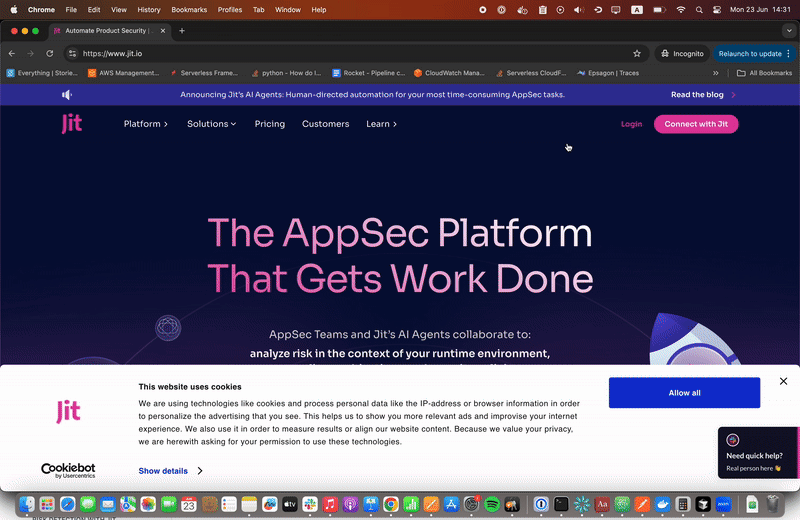Screen dimensions: 800x520
Task: Click Read the blog link
Action: click(x=703, y=94)
